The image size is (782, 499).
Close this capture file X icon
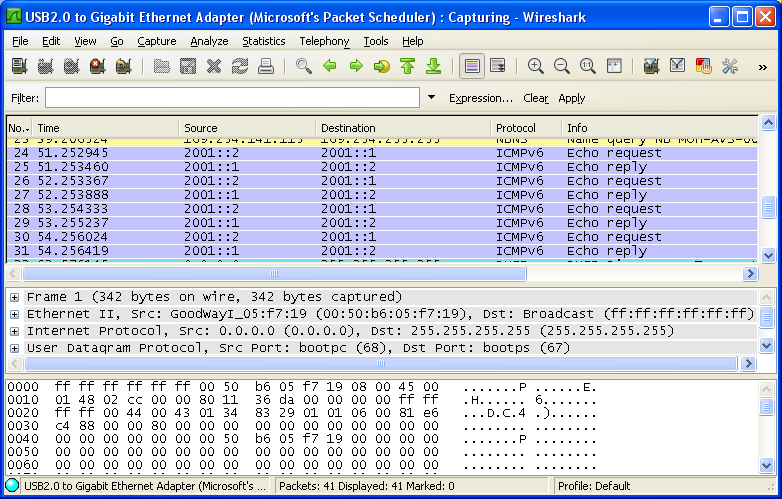tap(214, 66)
